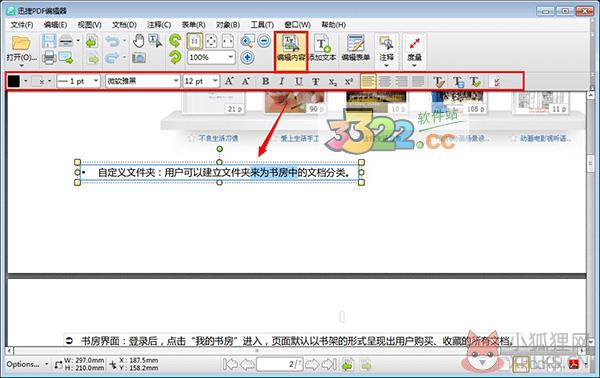Justify the text

[x=418, y=81]
